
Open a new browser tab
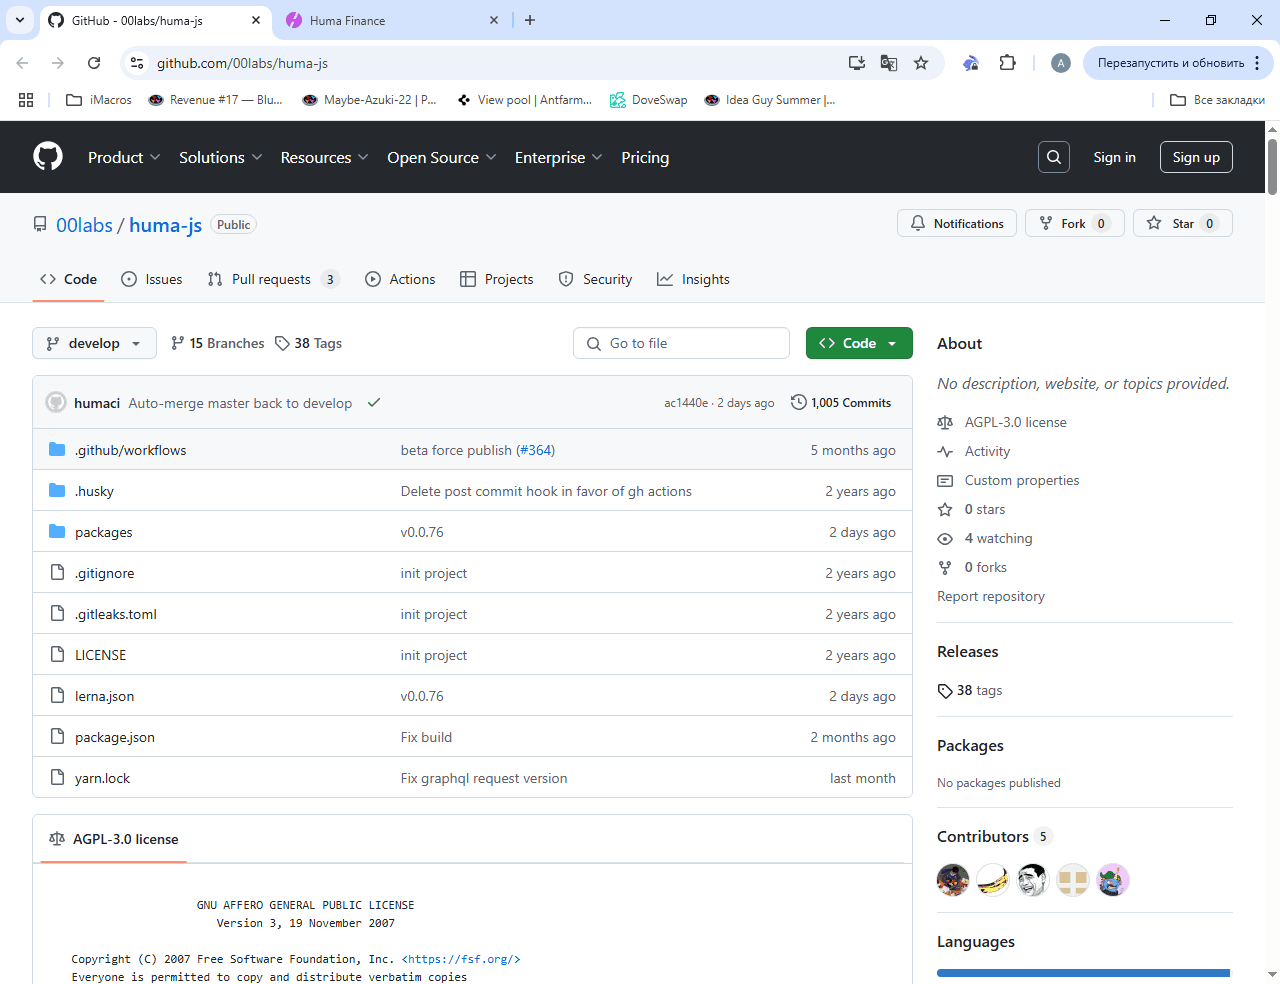coord(530,20)
